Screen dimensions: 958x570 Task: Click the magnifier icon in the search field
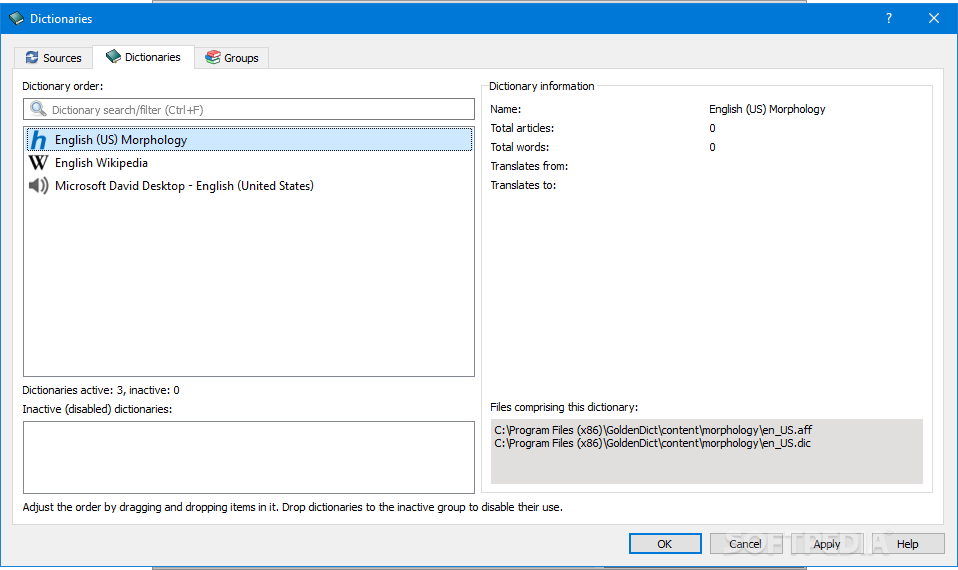[38, 109]
